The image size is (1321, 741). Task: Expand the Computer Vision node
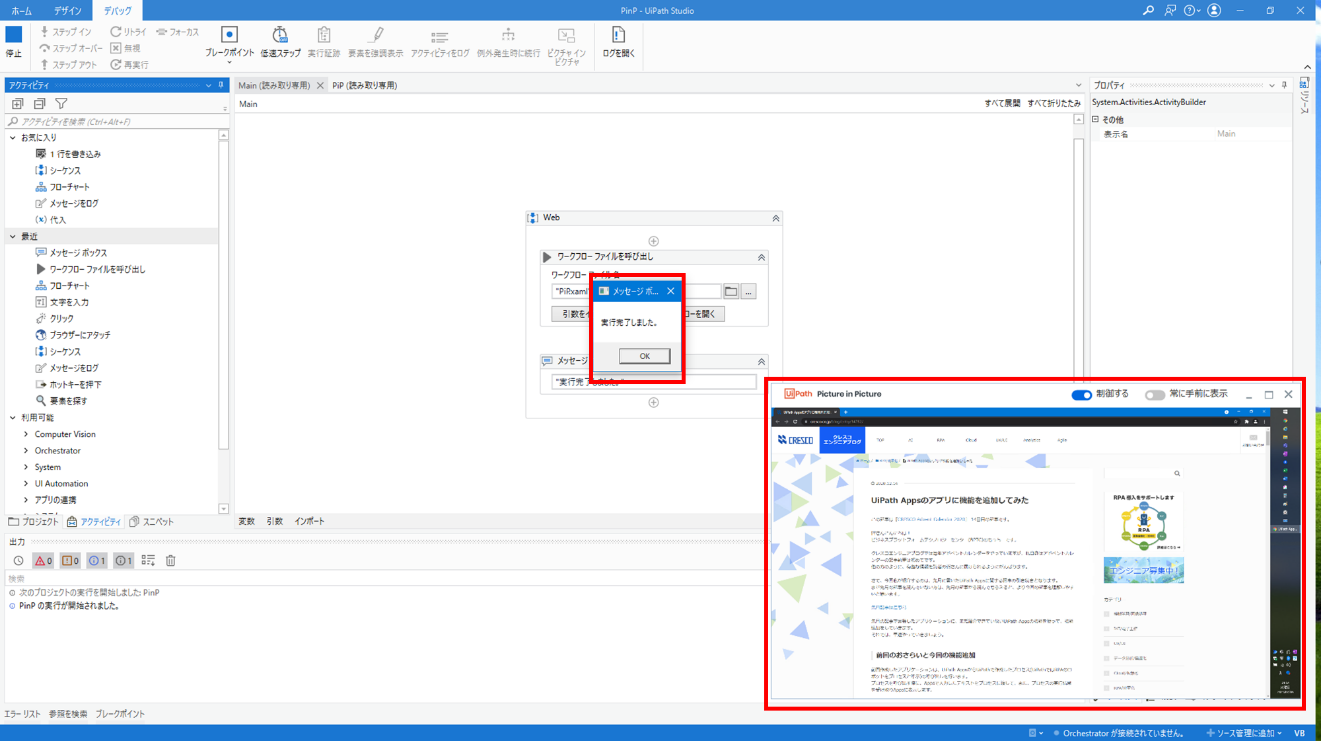point(27,434)
